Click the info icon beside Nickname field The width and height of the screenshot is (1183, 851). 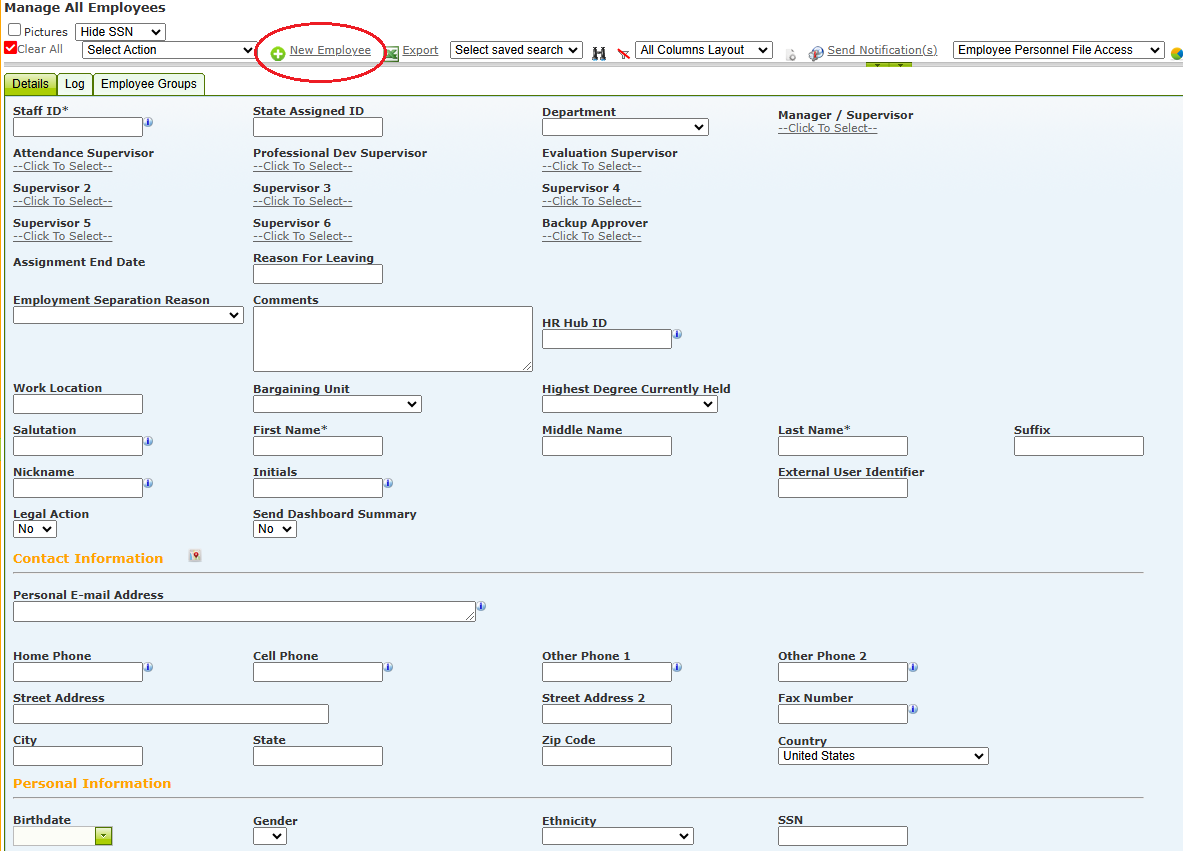click(149, 483)
